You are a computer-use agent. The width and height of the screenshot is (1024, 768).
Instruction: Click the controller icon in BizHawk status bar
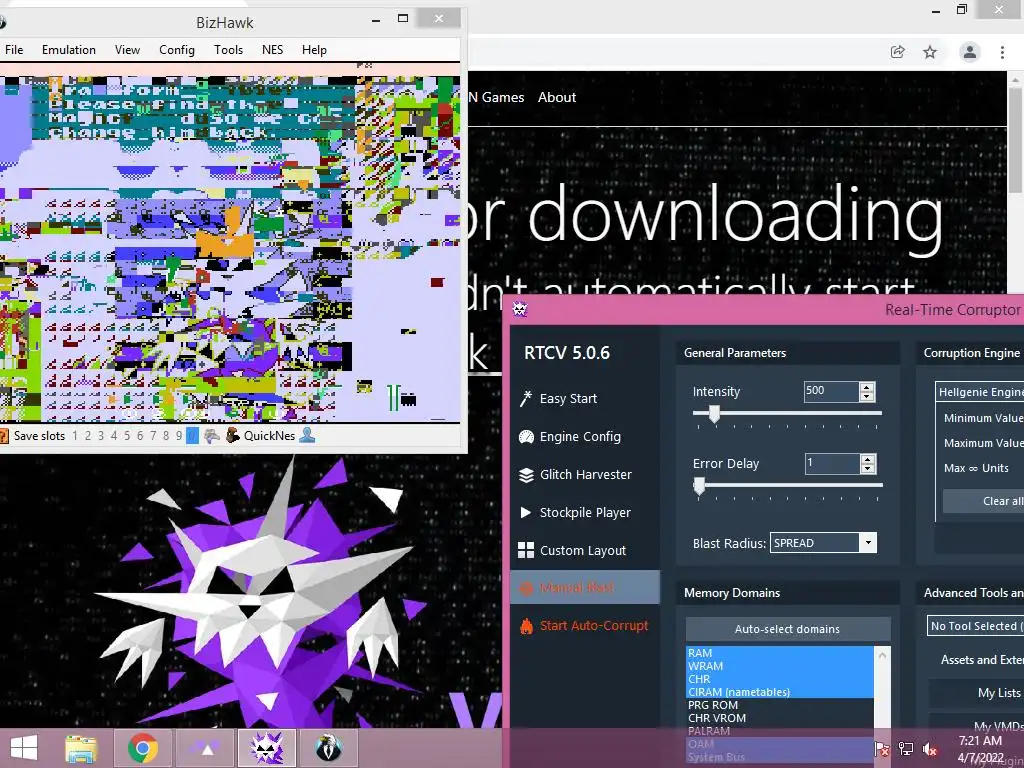(212, 436)
